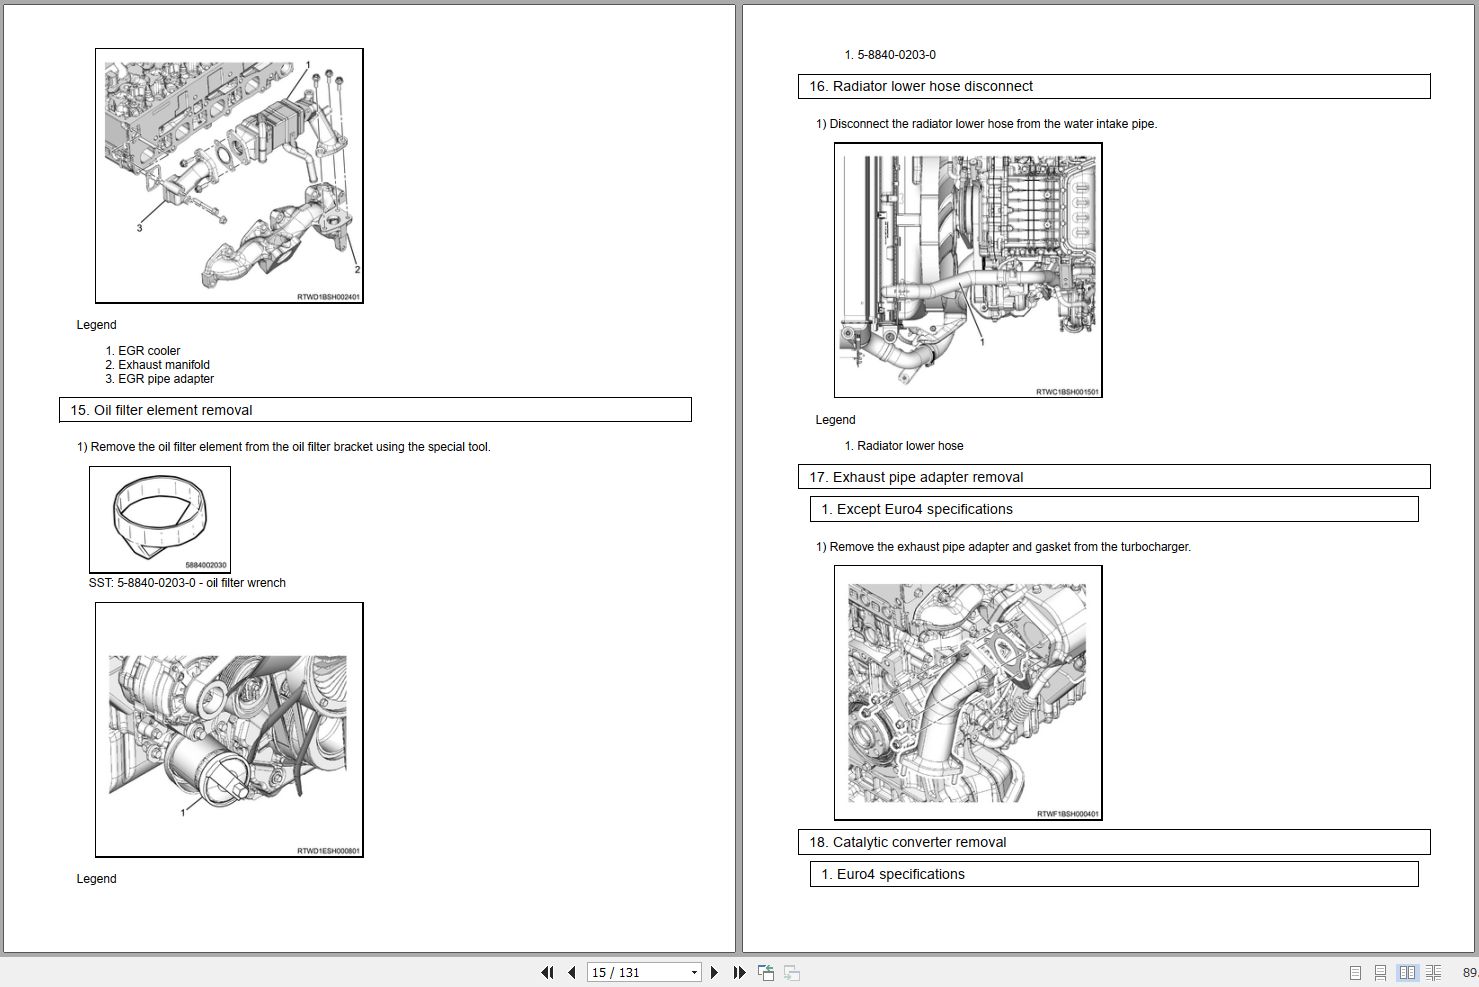Click the 'Legend' label under the radiator hose diagram
This screenshot has width=1479, height=987.
[x=835, y=420]
